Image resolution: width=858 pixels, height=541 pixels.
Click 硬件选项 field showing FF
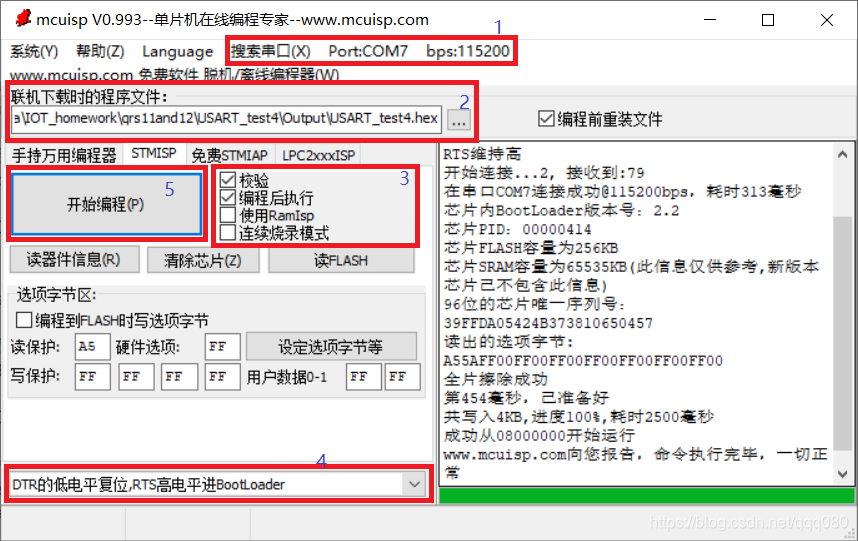tap(222, 346)
